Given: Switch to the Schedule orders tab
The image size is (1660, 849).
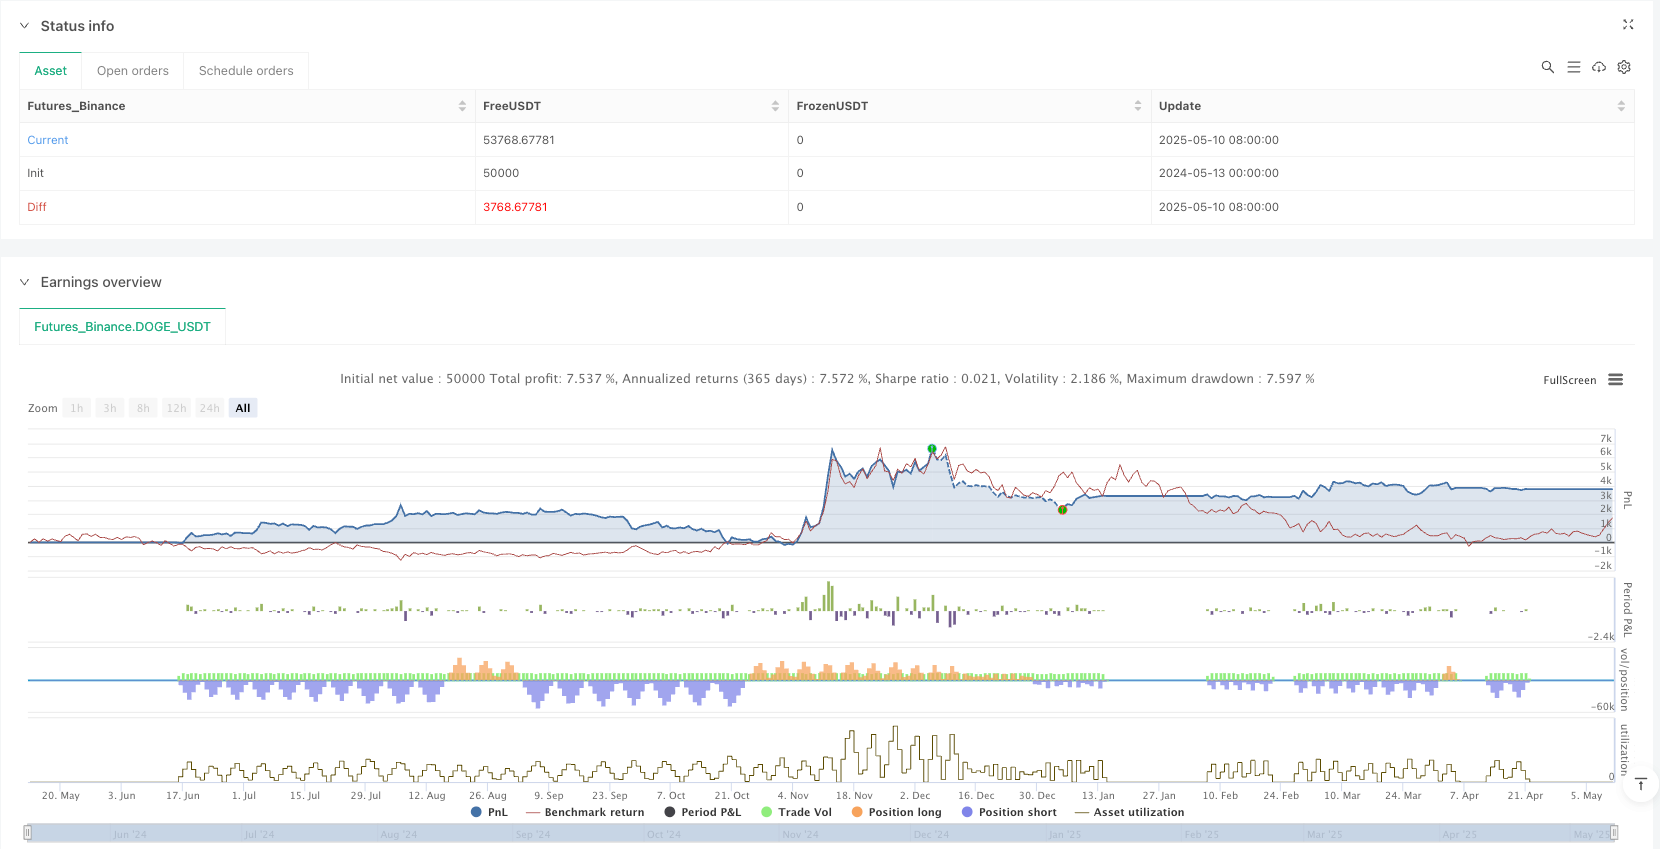Looking at the screenshot, I should [x=246, y=71].
